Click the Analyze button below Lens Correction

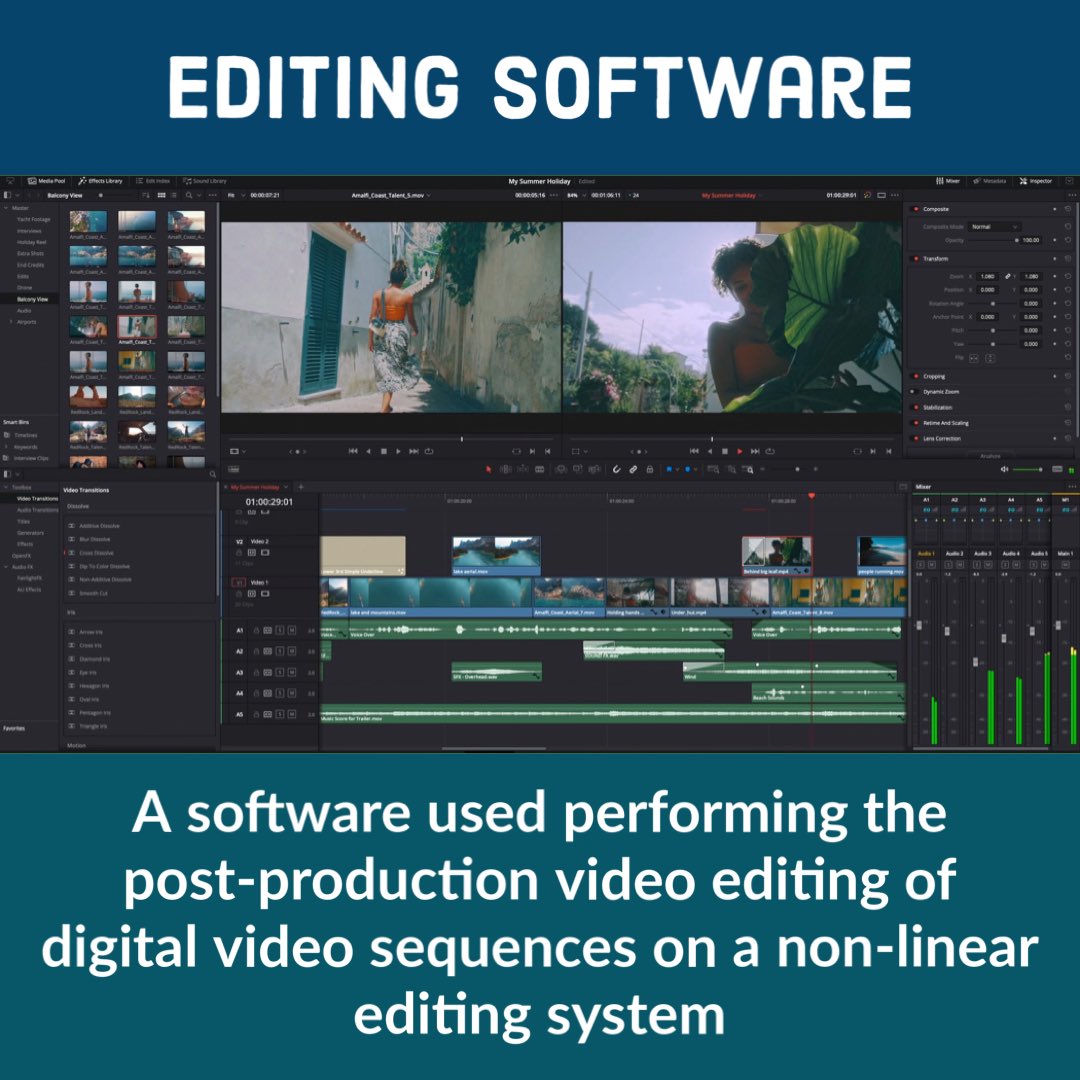click(x=991, y=455)
